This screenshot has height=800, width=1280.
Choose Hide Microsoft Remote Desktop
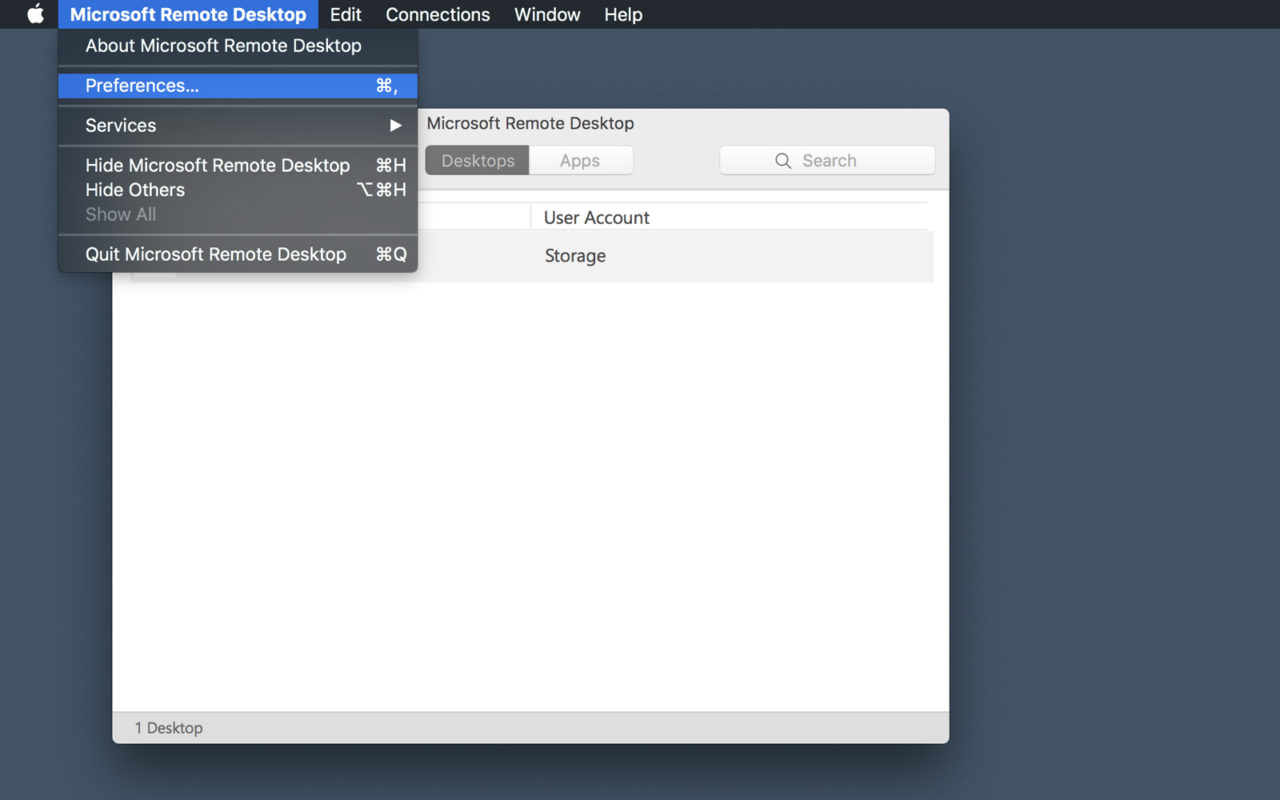(x=238, y=165)
